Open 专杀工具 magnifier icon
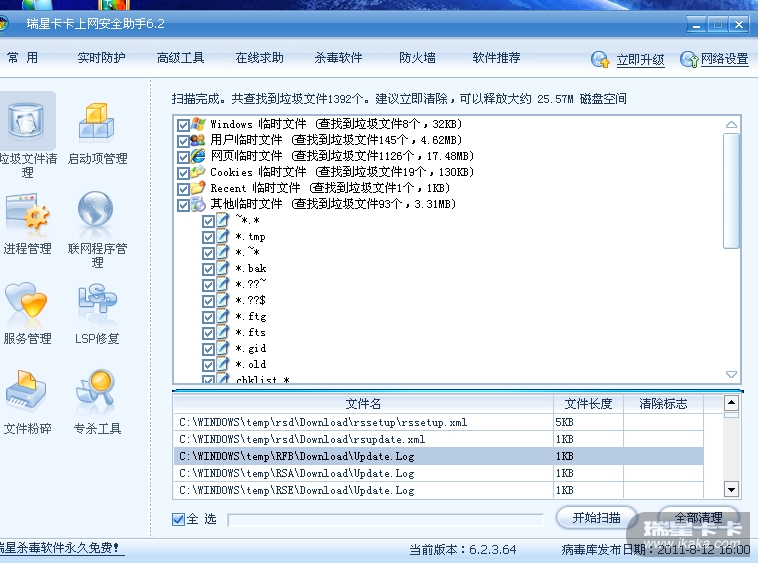 coord(96,389)
